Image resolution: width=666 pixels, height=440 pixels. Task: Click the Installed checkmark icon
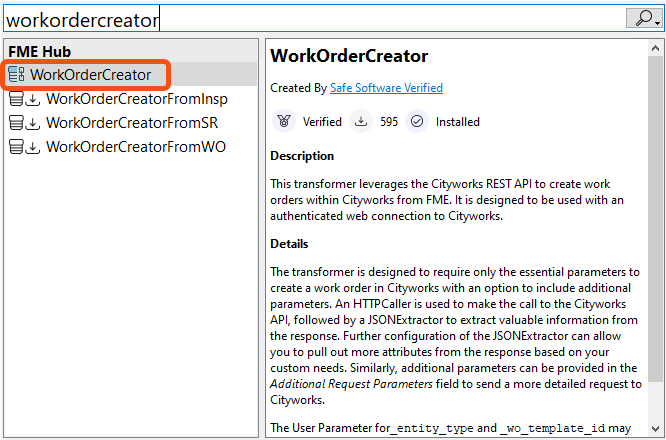pos(417,121)
